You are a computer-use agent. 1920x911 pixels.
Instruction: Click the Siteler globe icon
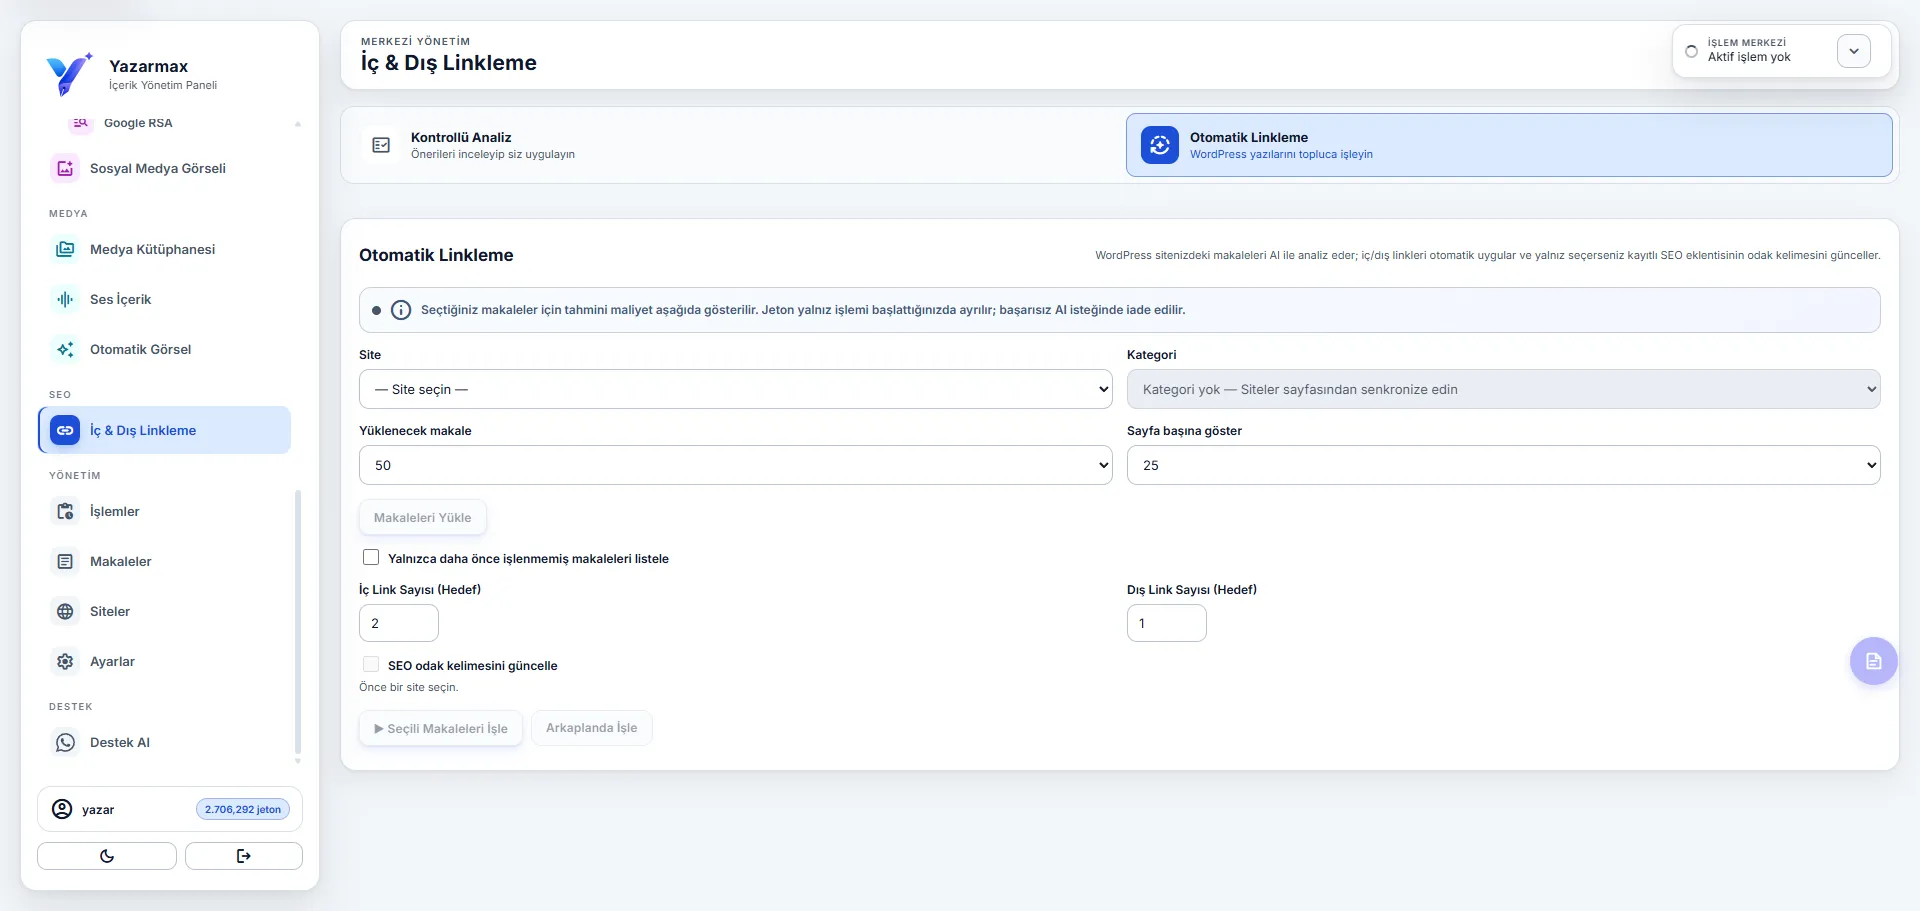[65, 611]
